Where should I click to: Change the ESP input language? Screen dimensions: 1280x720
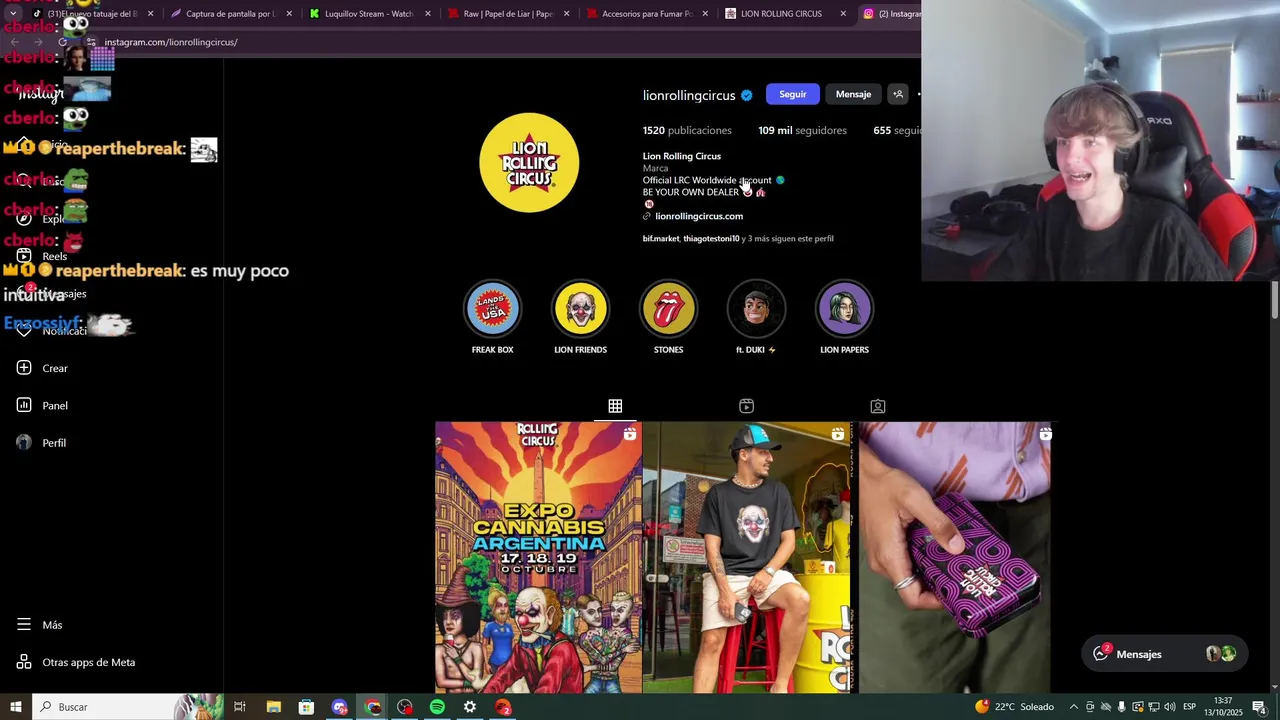pos(1189,707)
